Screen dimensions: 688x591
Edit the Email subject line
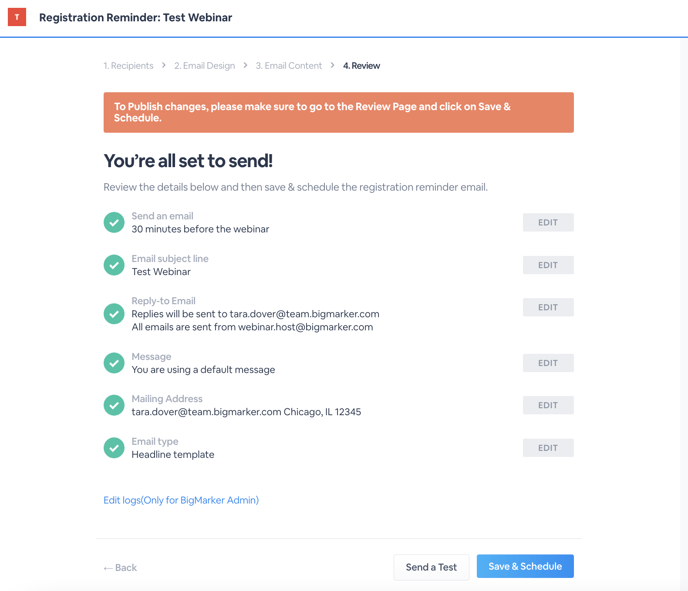pos(548,265)
